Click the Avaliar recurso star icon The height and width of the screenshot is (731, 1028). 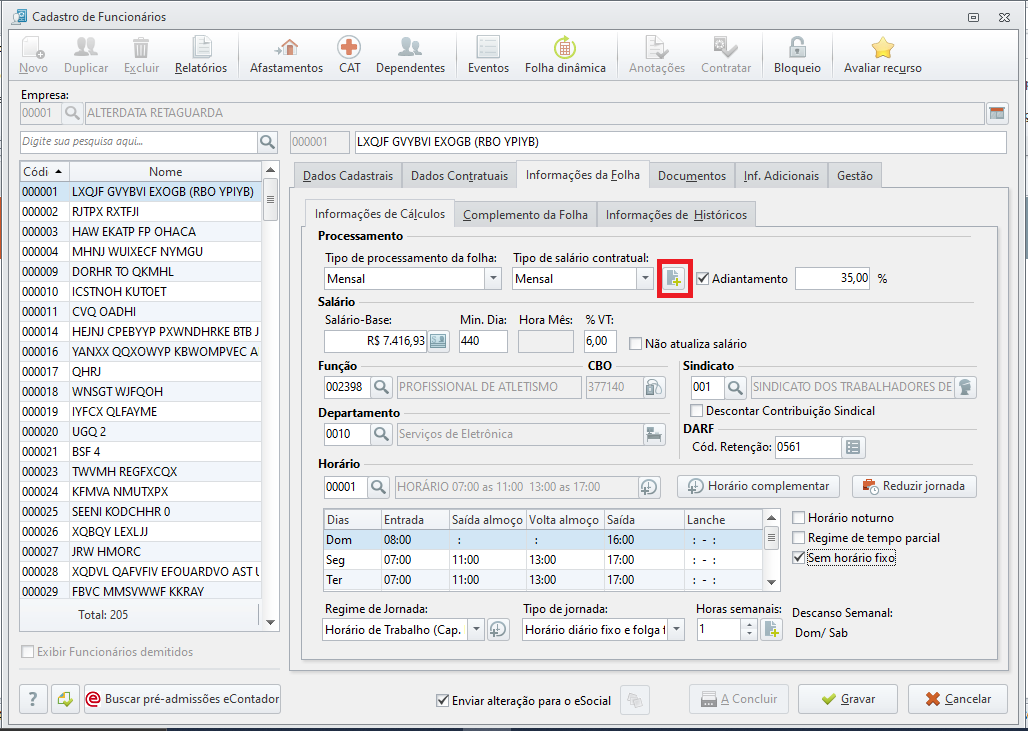pyautogui.click(x=882, y=48)
